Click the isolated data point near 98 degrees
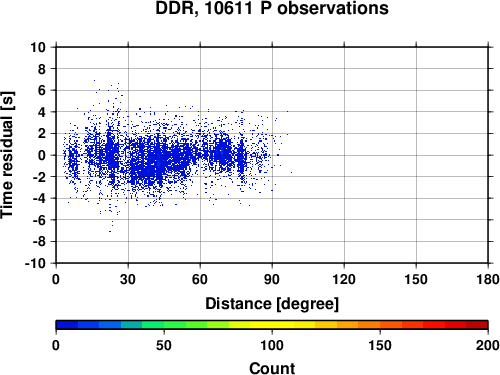Screen dimensions: 500x375 pos(291,172)
